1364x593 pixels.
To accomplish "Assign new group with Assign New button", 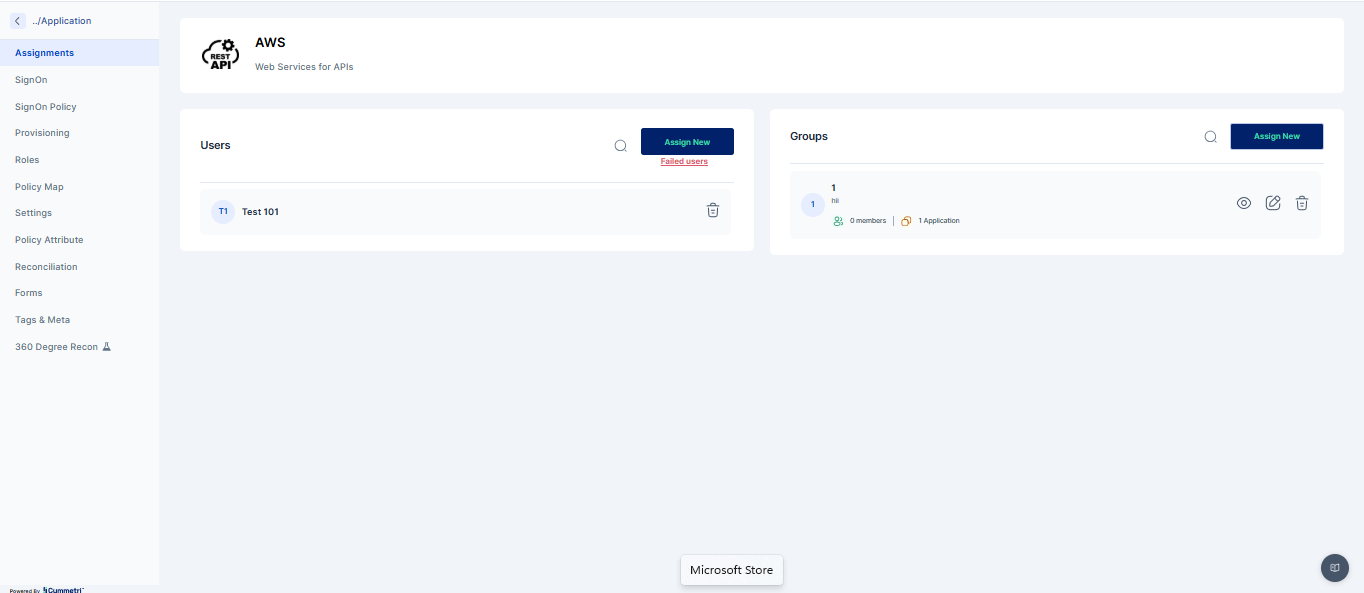I will pos(1276,136).
